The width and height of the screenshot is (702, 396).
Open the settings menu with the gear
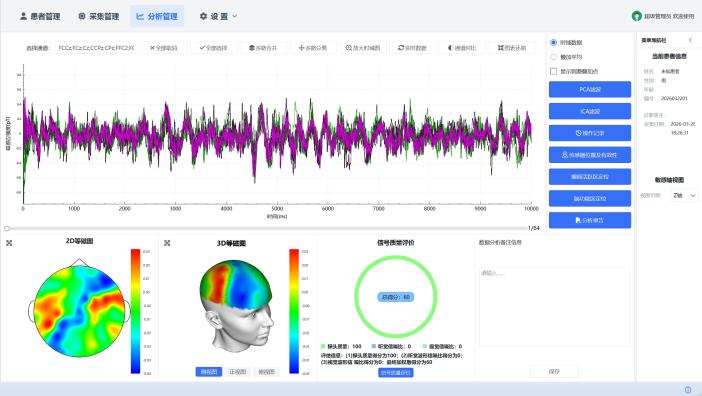218,16
